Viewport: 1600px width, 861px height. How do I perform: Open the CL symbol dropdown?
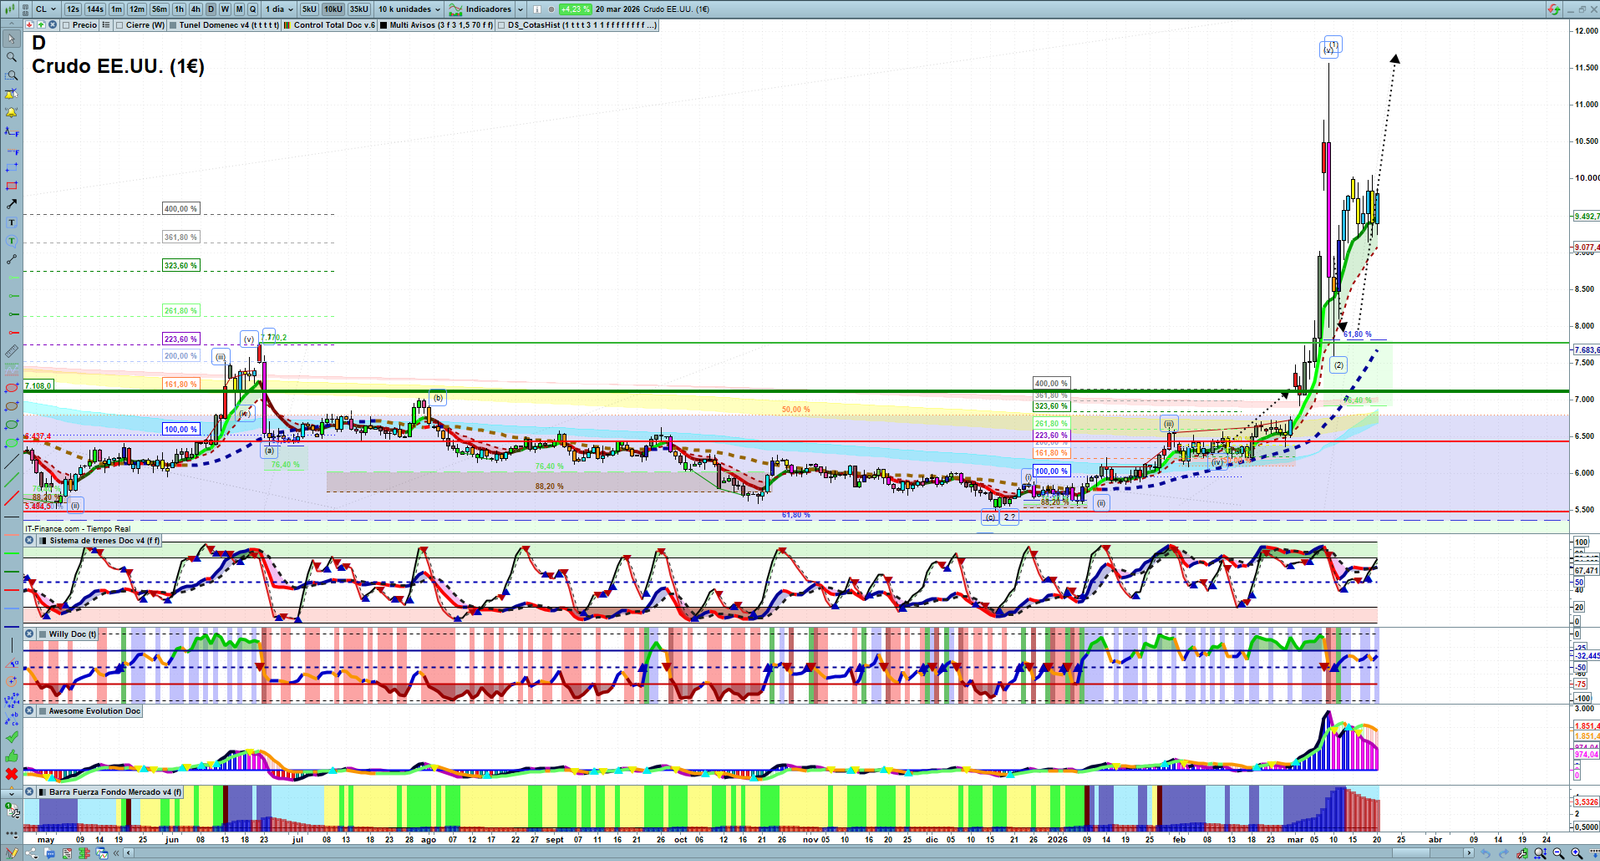coord(45,9)
